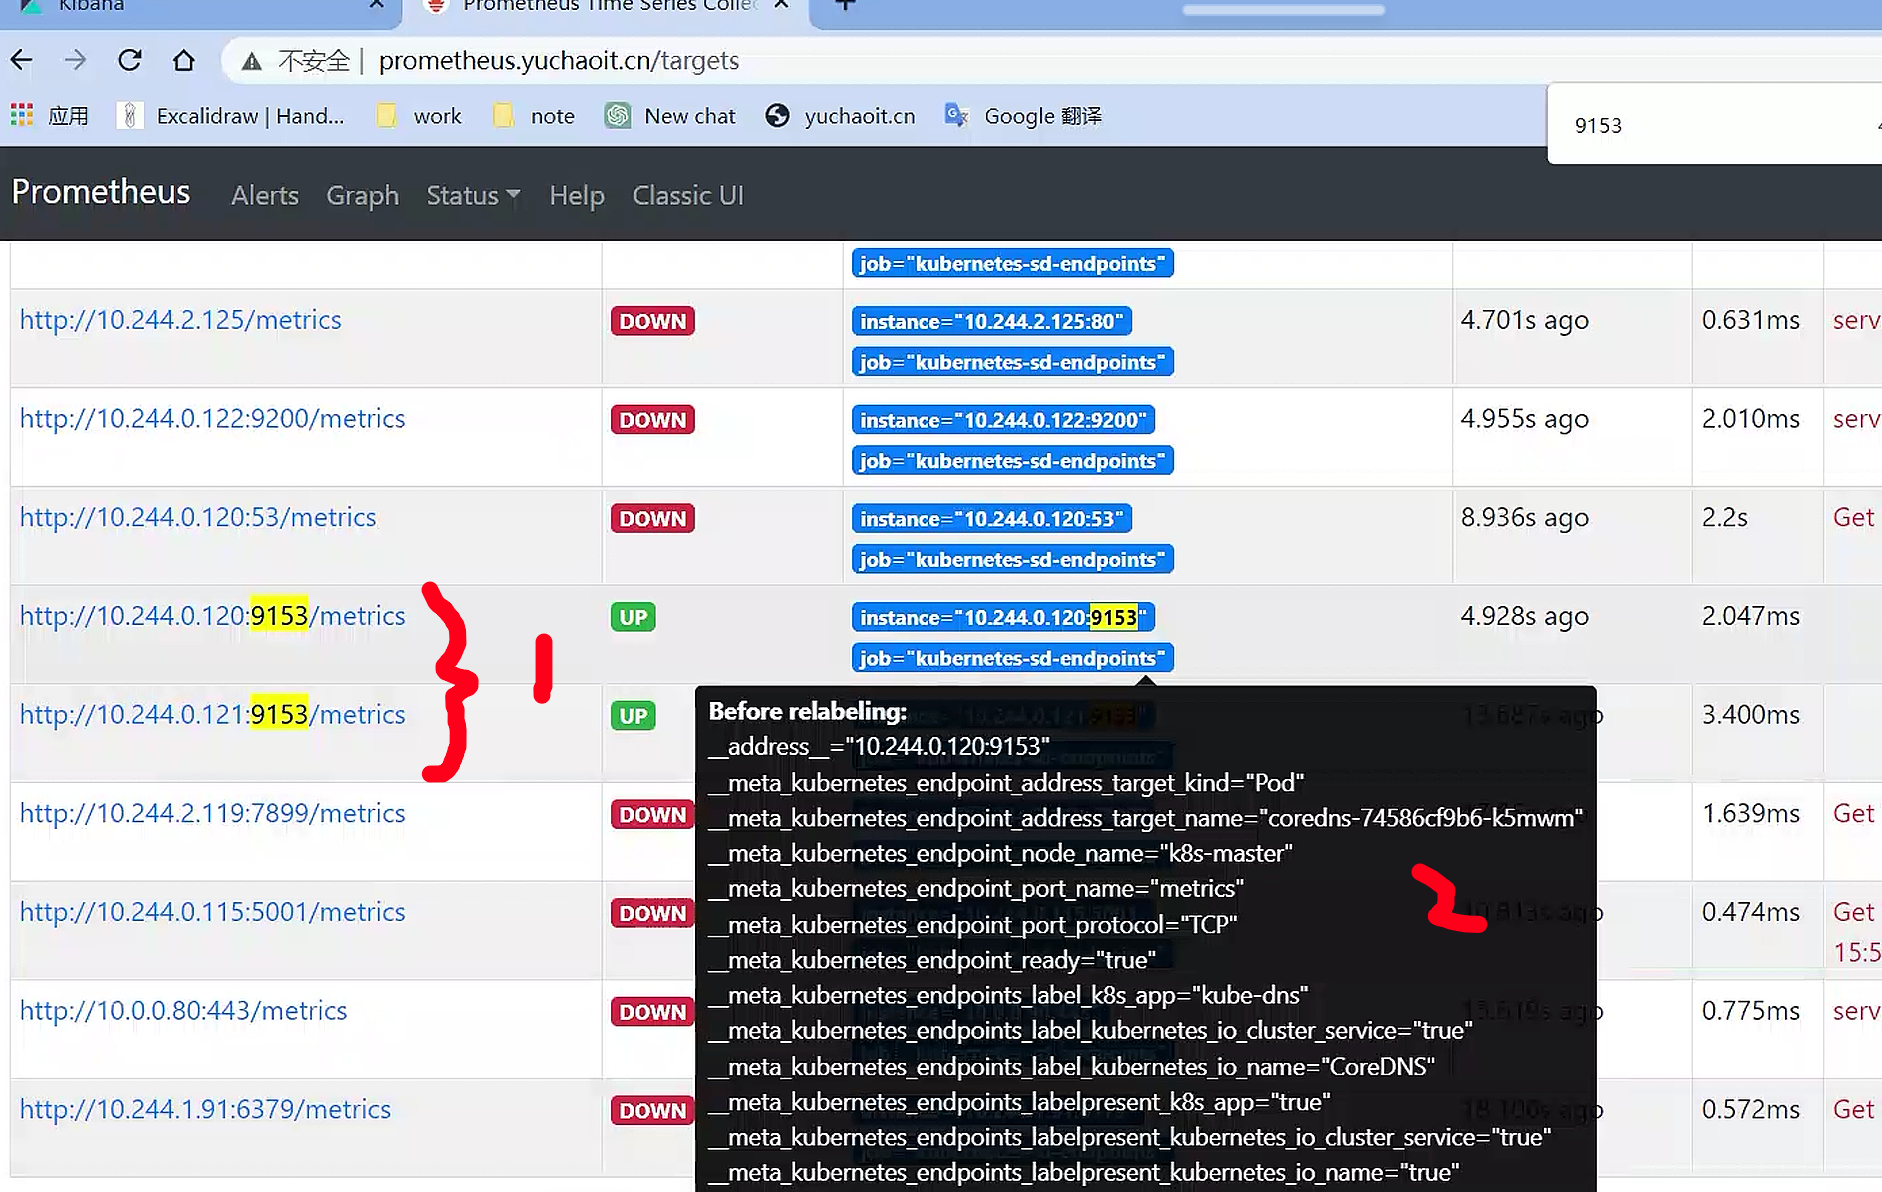Open the 10.244.0.120:9153 metrics endpoint link
This screenshot has width=1882, height=1192.
[x=212, y=616]
